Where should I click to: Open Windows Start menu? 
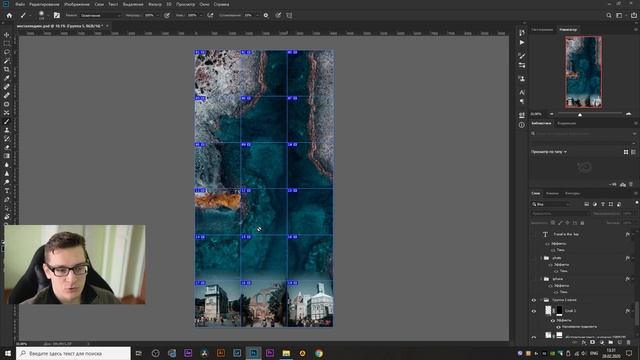point(8,353)
